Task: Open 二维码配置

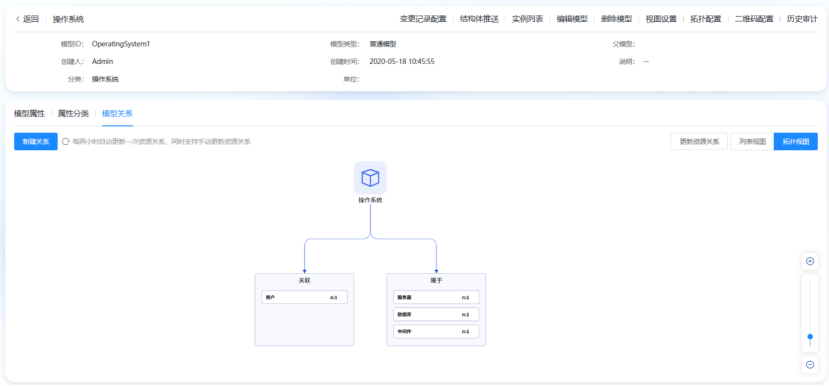Action: [753, 19]
